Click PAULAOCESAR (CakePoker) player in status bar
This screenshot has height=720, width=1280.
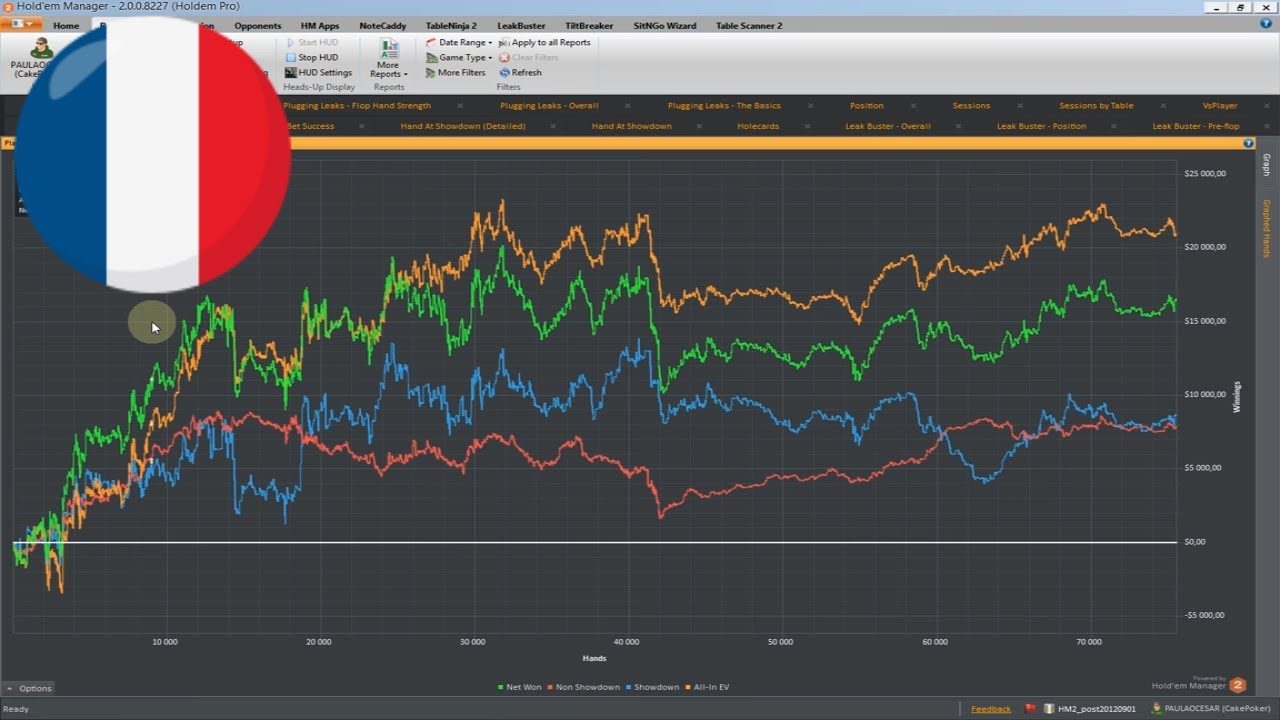1211,709
